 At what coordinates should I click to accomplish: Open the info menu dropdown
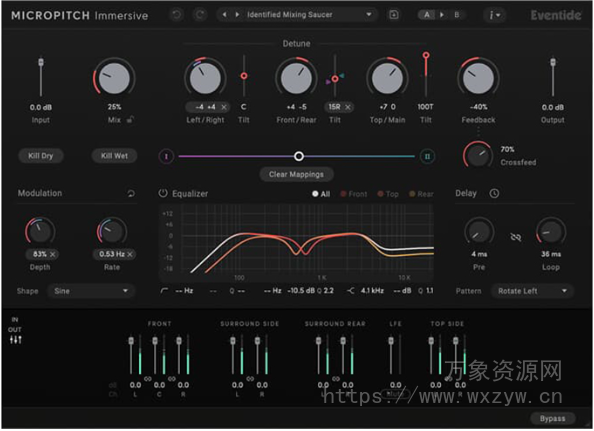(495, 15)
